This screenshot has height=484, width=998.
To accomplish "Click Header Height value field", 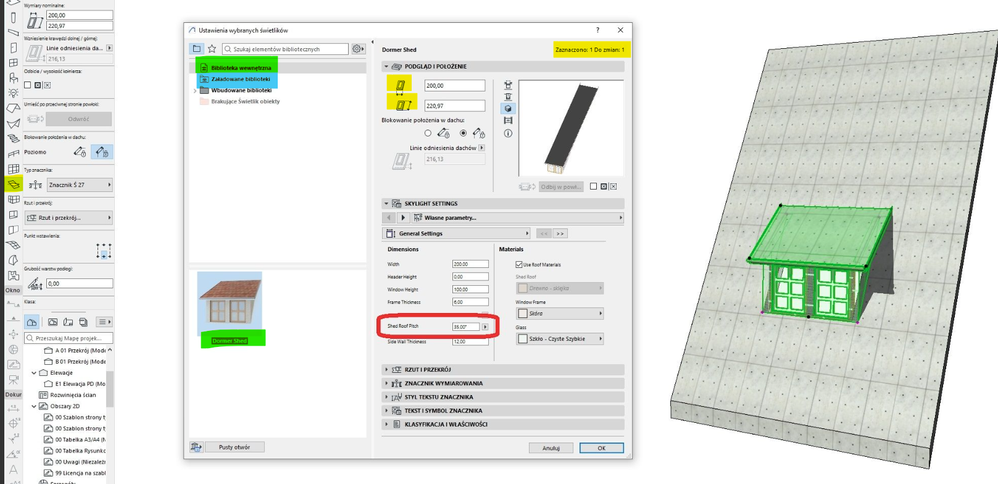I will [470, 276].
